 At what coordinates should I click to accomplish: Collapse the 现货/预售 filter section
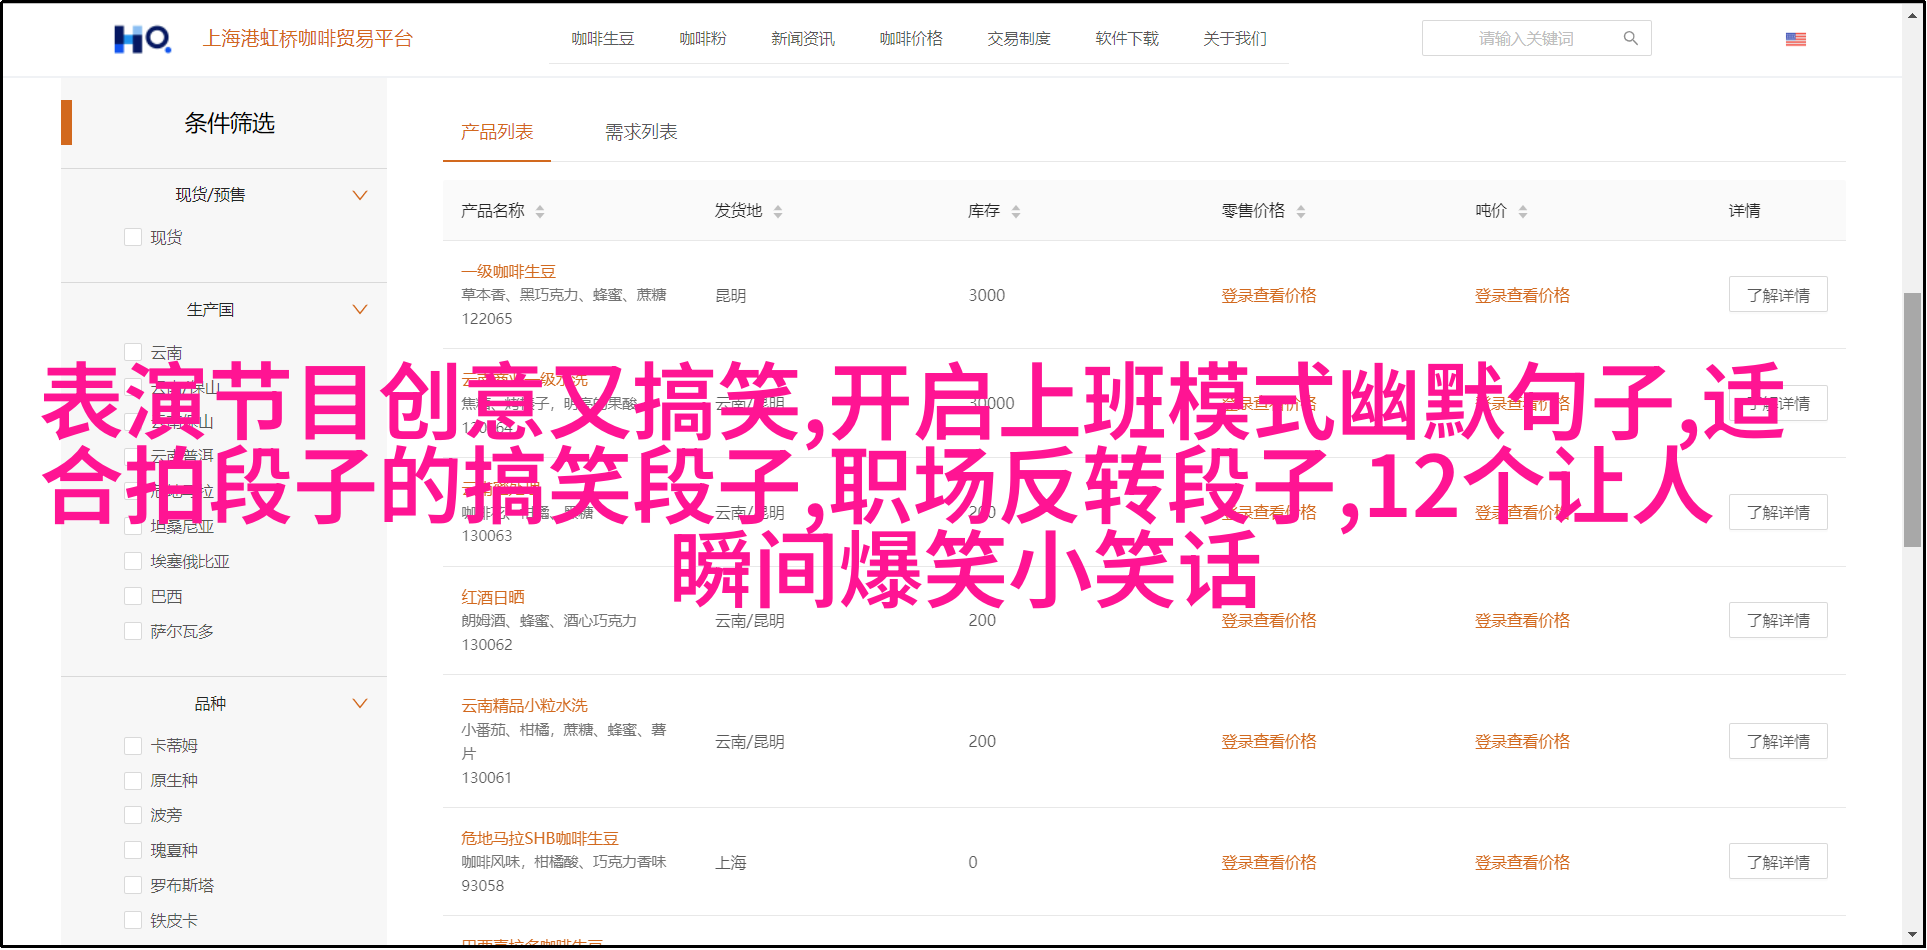coord(360,195)
